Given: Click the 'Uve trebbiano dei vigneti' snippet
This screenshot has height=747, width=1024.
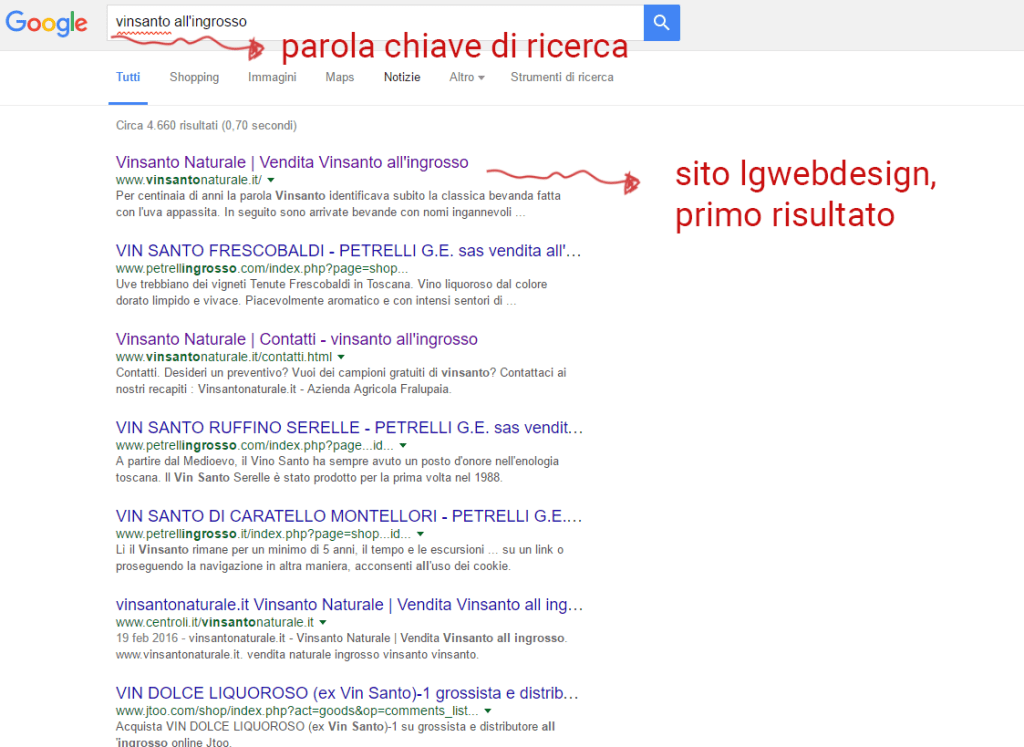Looking at the screenshot, I should click(x=332, y=293).
